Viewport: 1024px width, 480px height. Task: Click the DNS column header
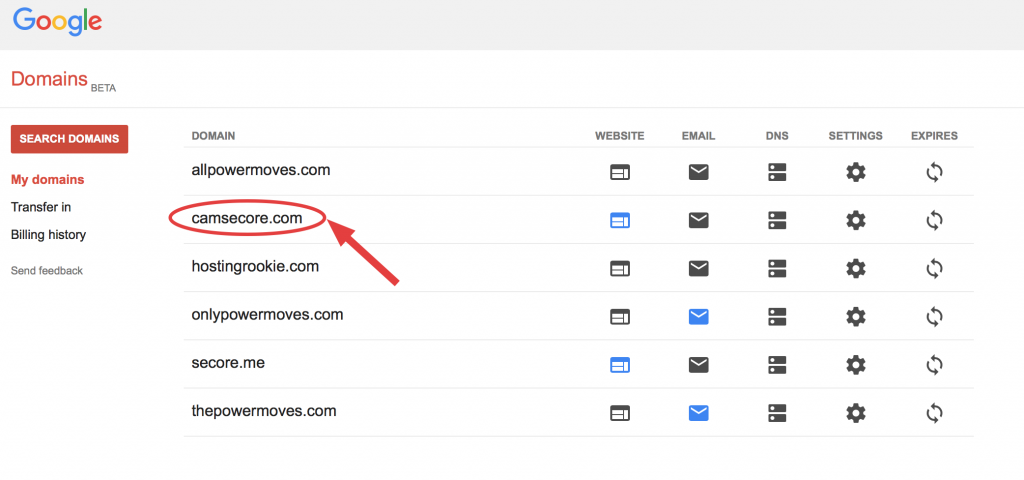click(x=777, y=136)
